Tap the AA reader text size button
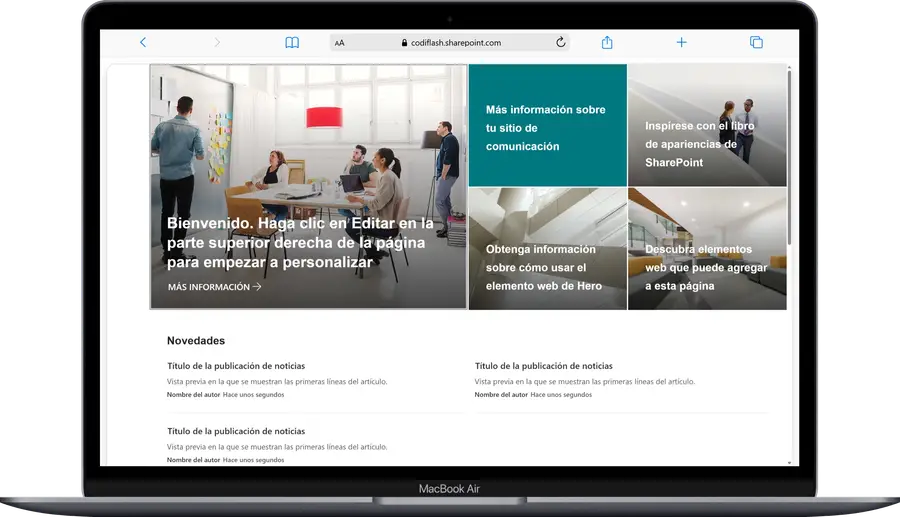Viewport: 900px width, 517px height. click(x=339, y=42)
